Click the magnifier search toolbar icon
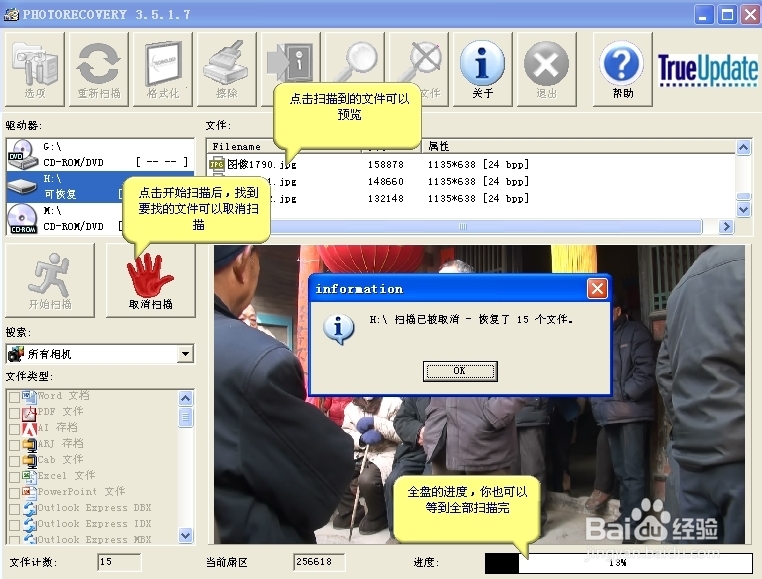The image size is (762, 579). point(355,61)
